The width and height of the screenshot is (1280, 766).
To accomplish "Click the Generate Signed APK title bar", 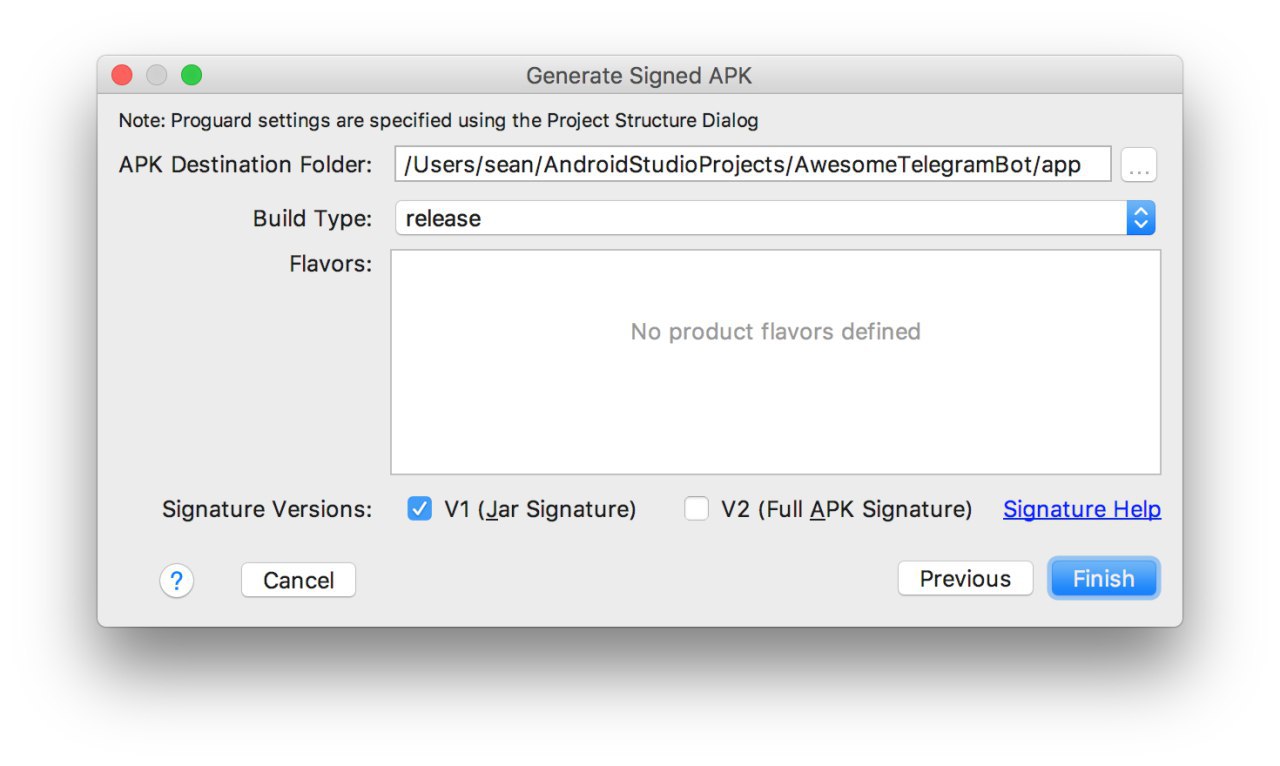I will [x=639, y=76].
